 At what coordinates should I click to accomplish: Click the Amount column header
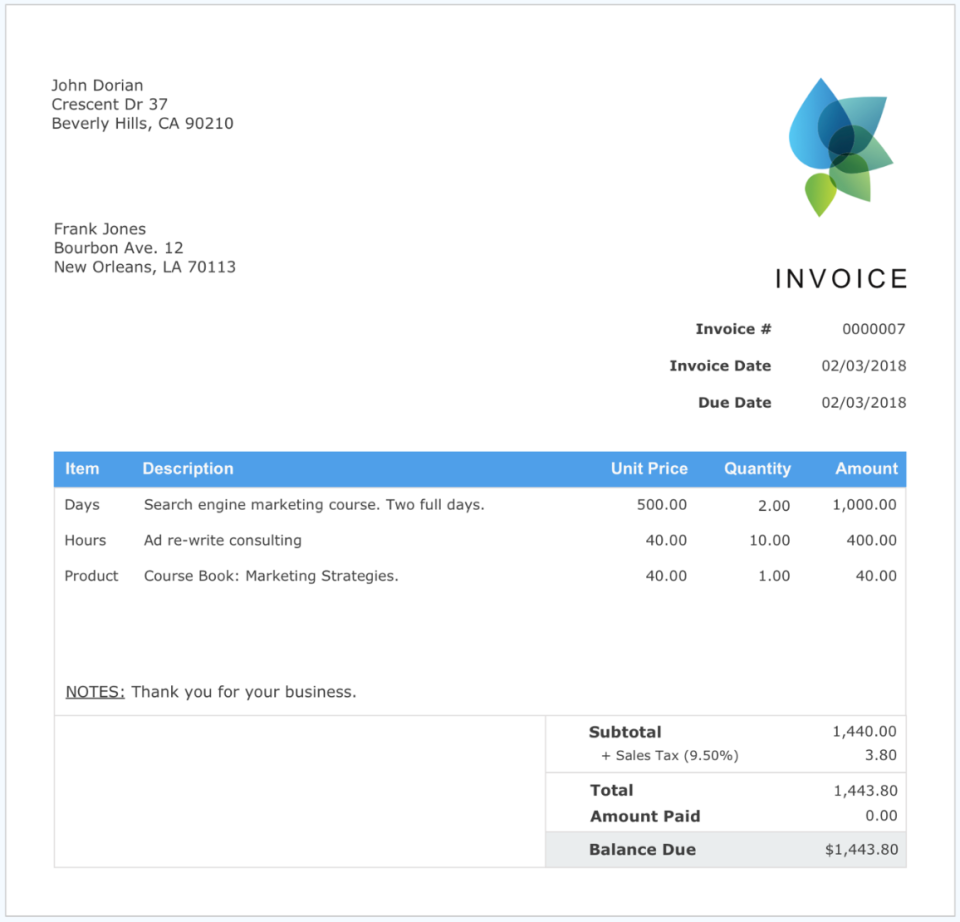(866, 468)
